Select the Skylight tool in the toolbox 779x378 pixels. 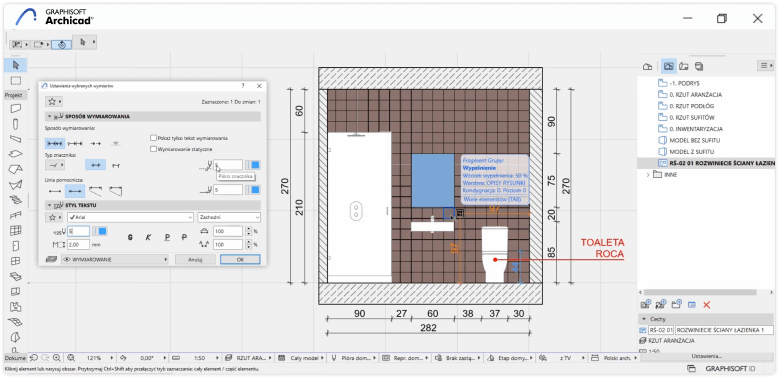(15, 276)
